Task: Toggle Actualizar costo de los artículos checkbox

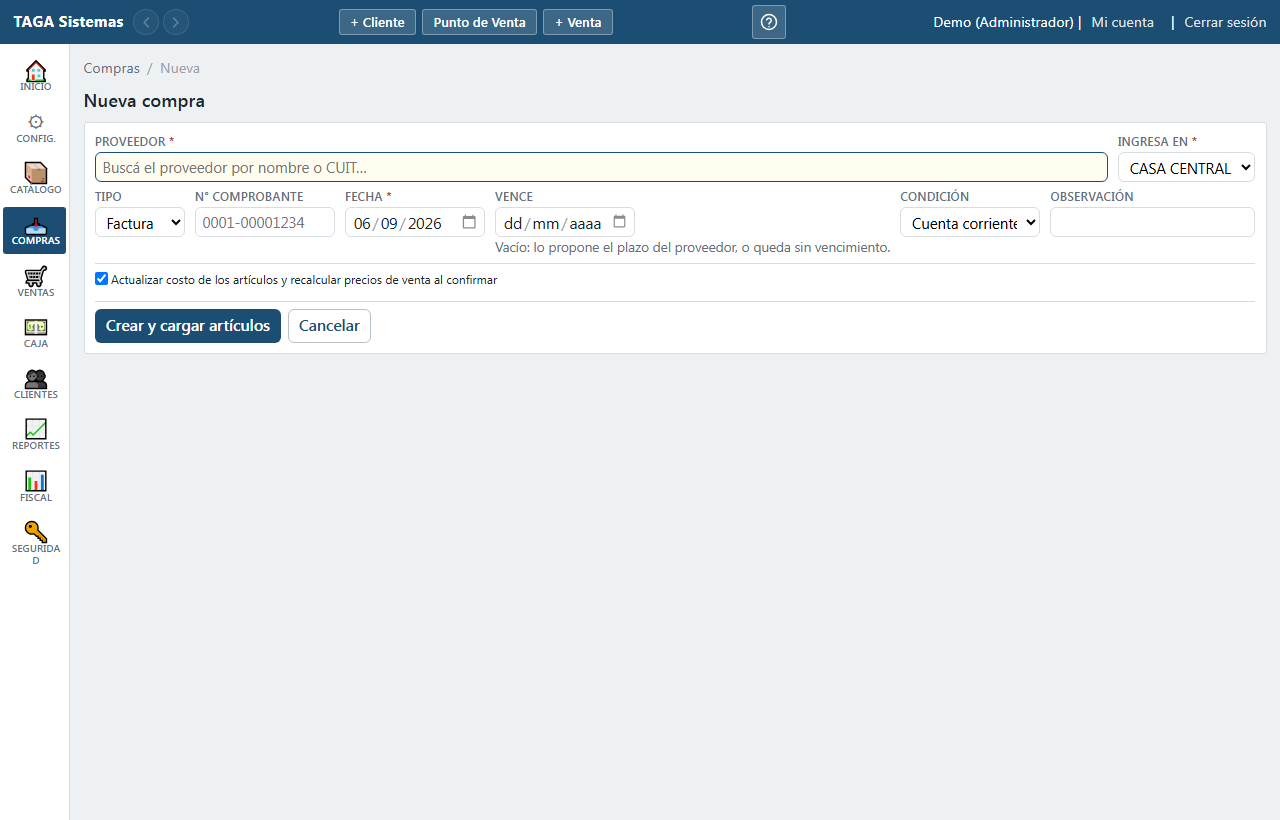Action: [101, 279]
